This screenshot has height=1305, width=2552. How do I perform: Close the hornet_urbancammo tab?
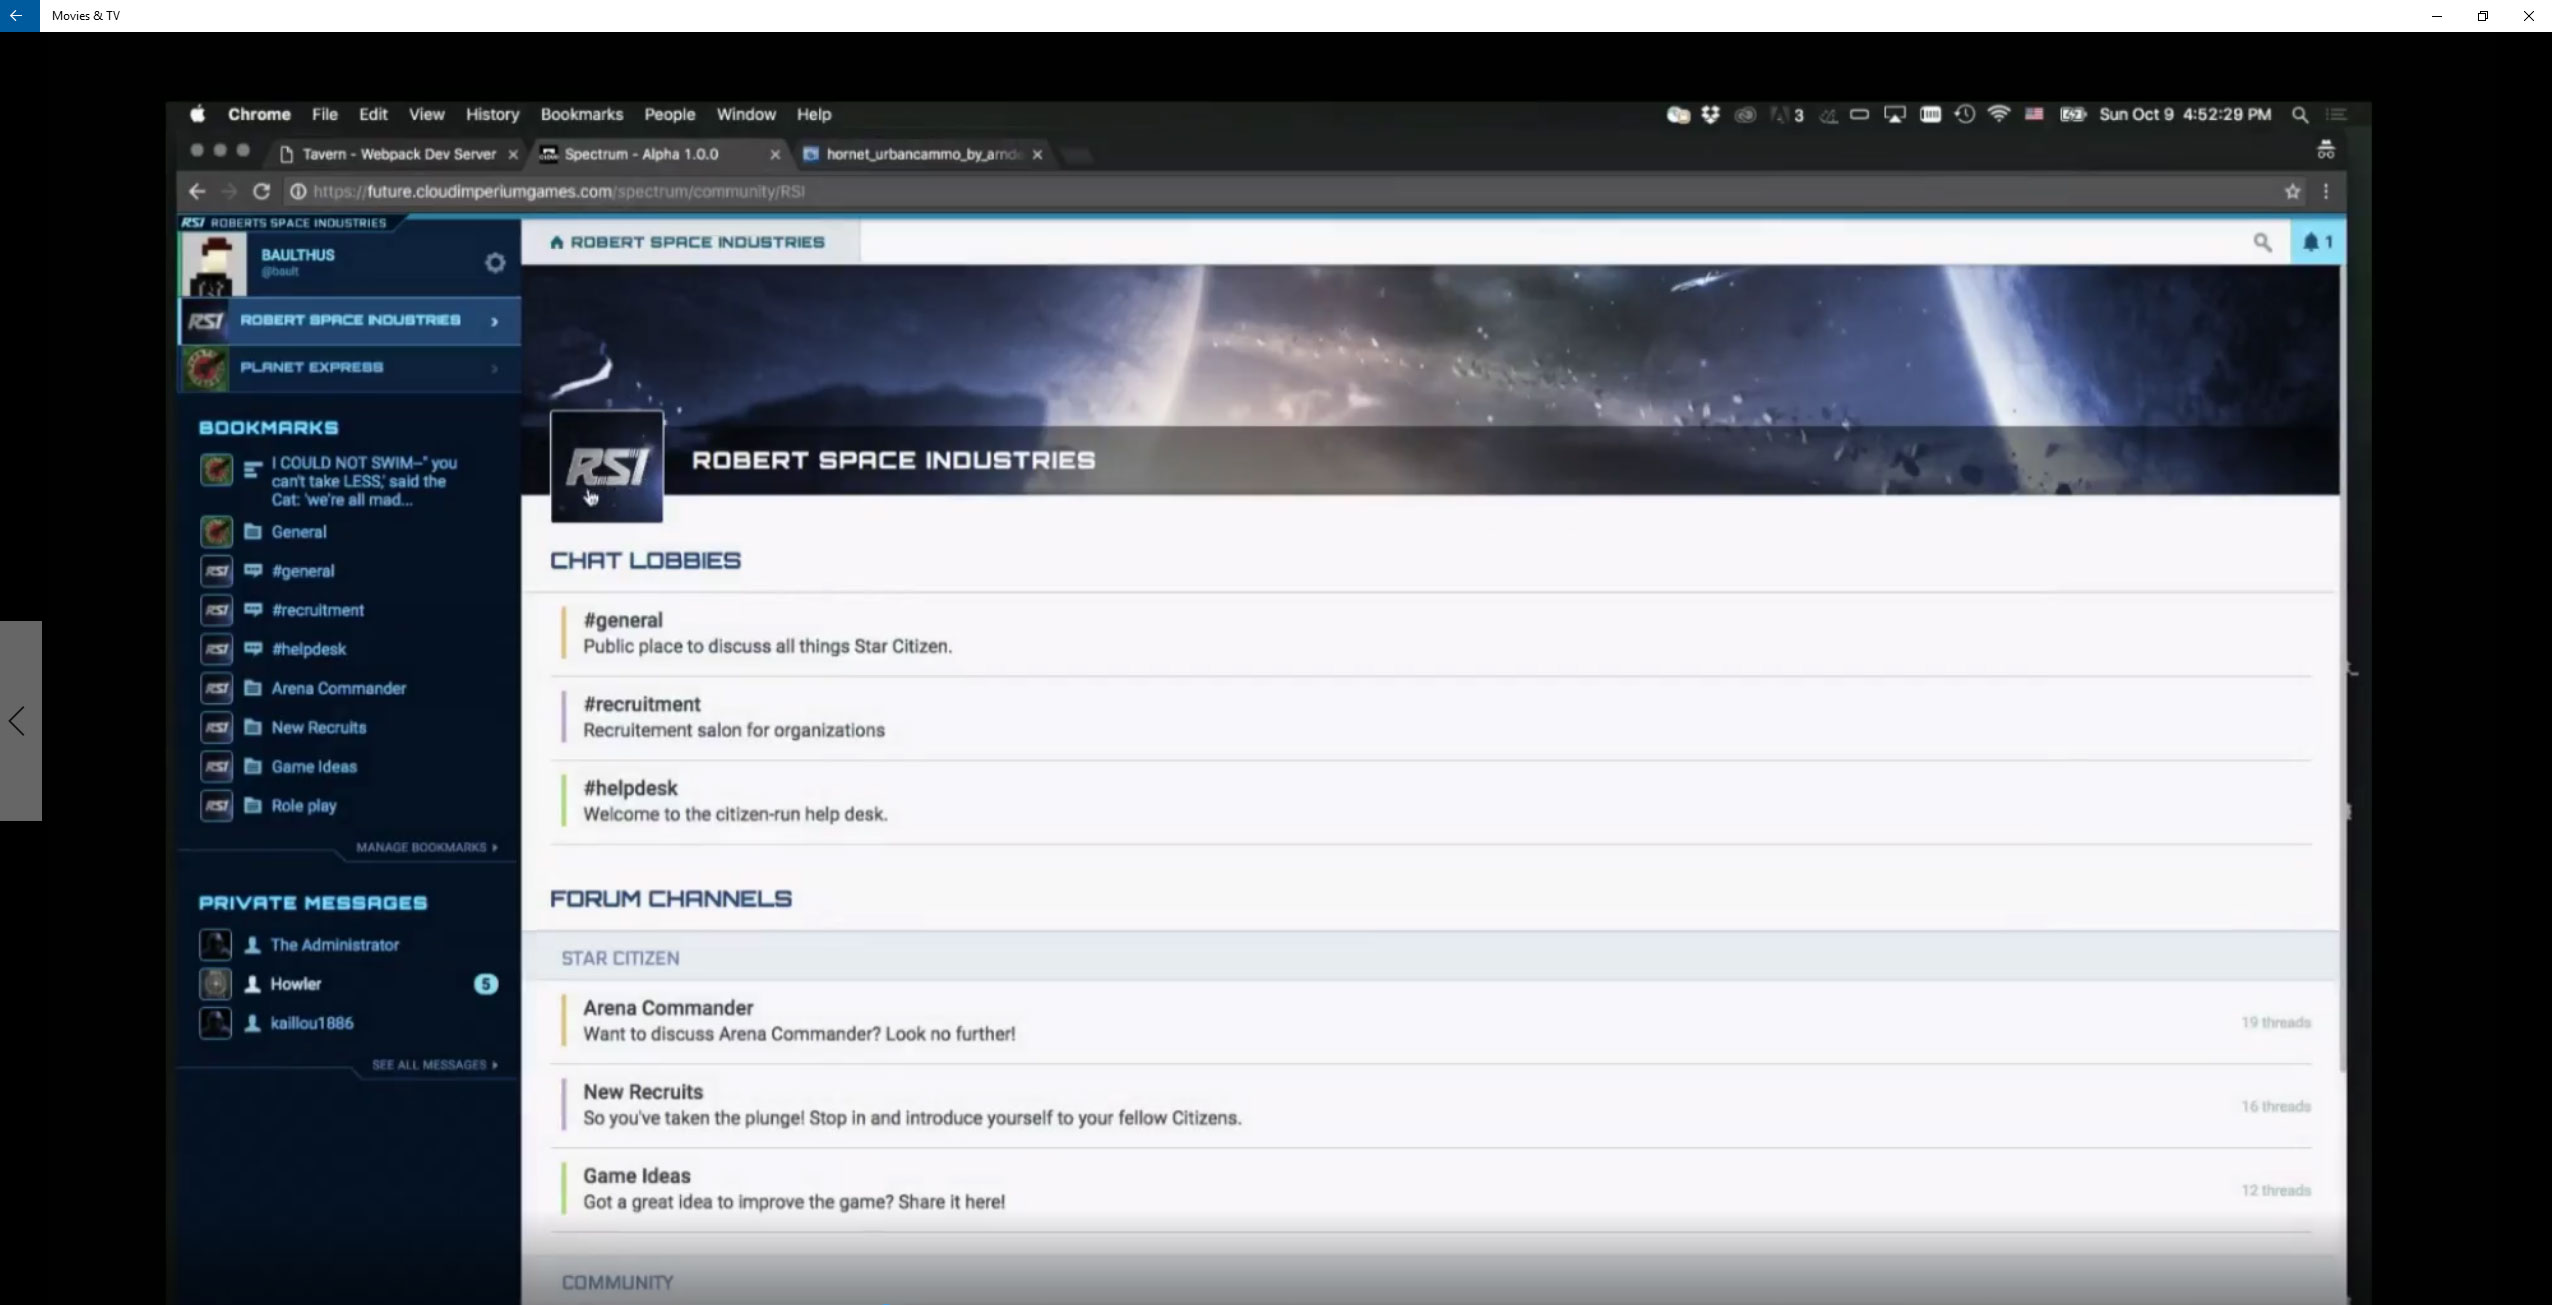(1037, 155)
